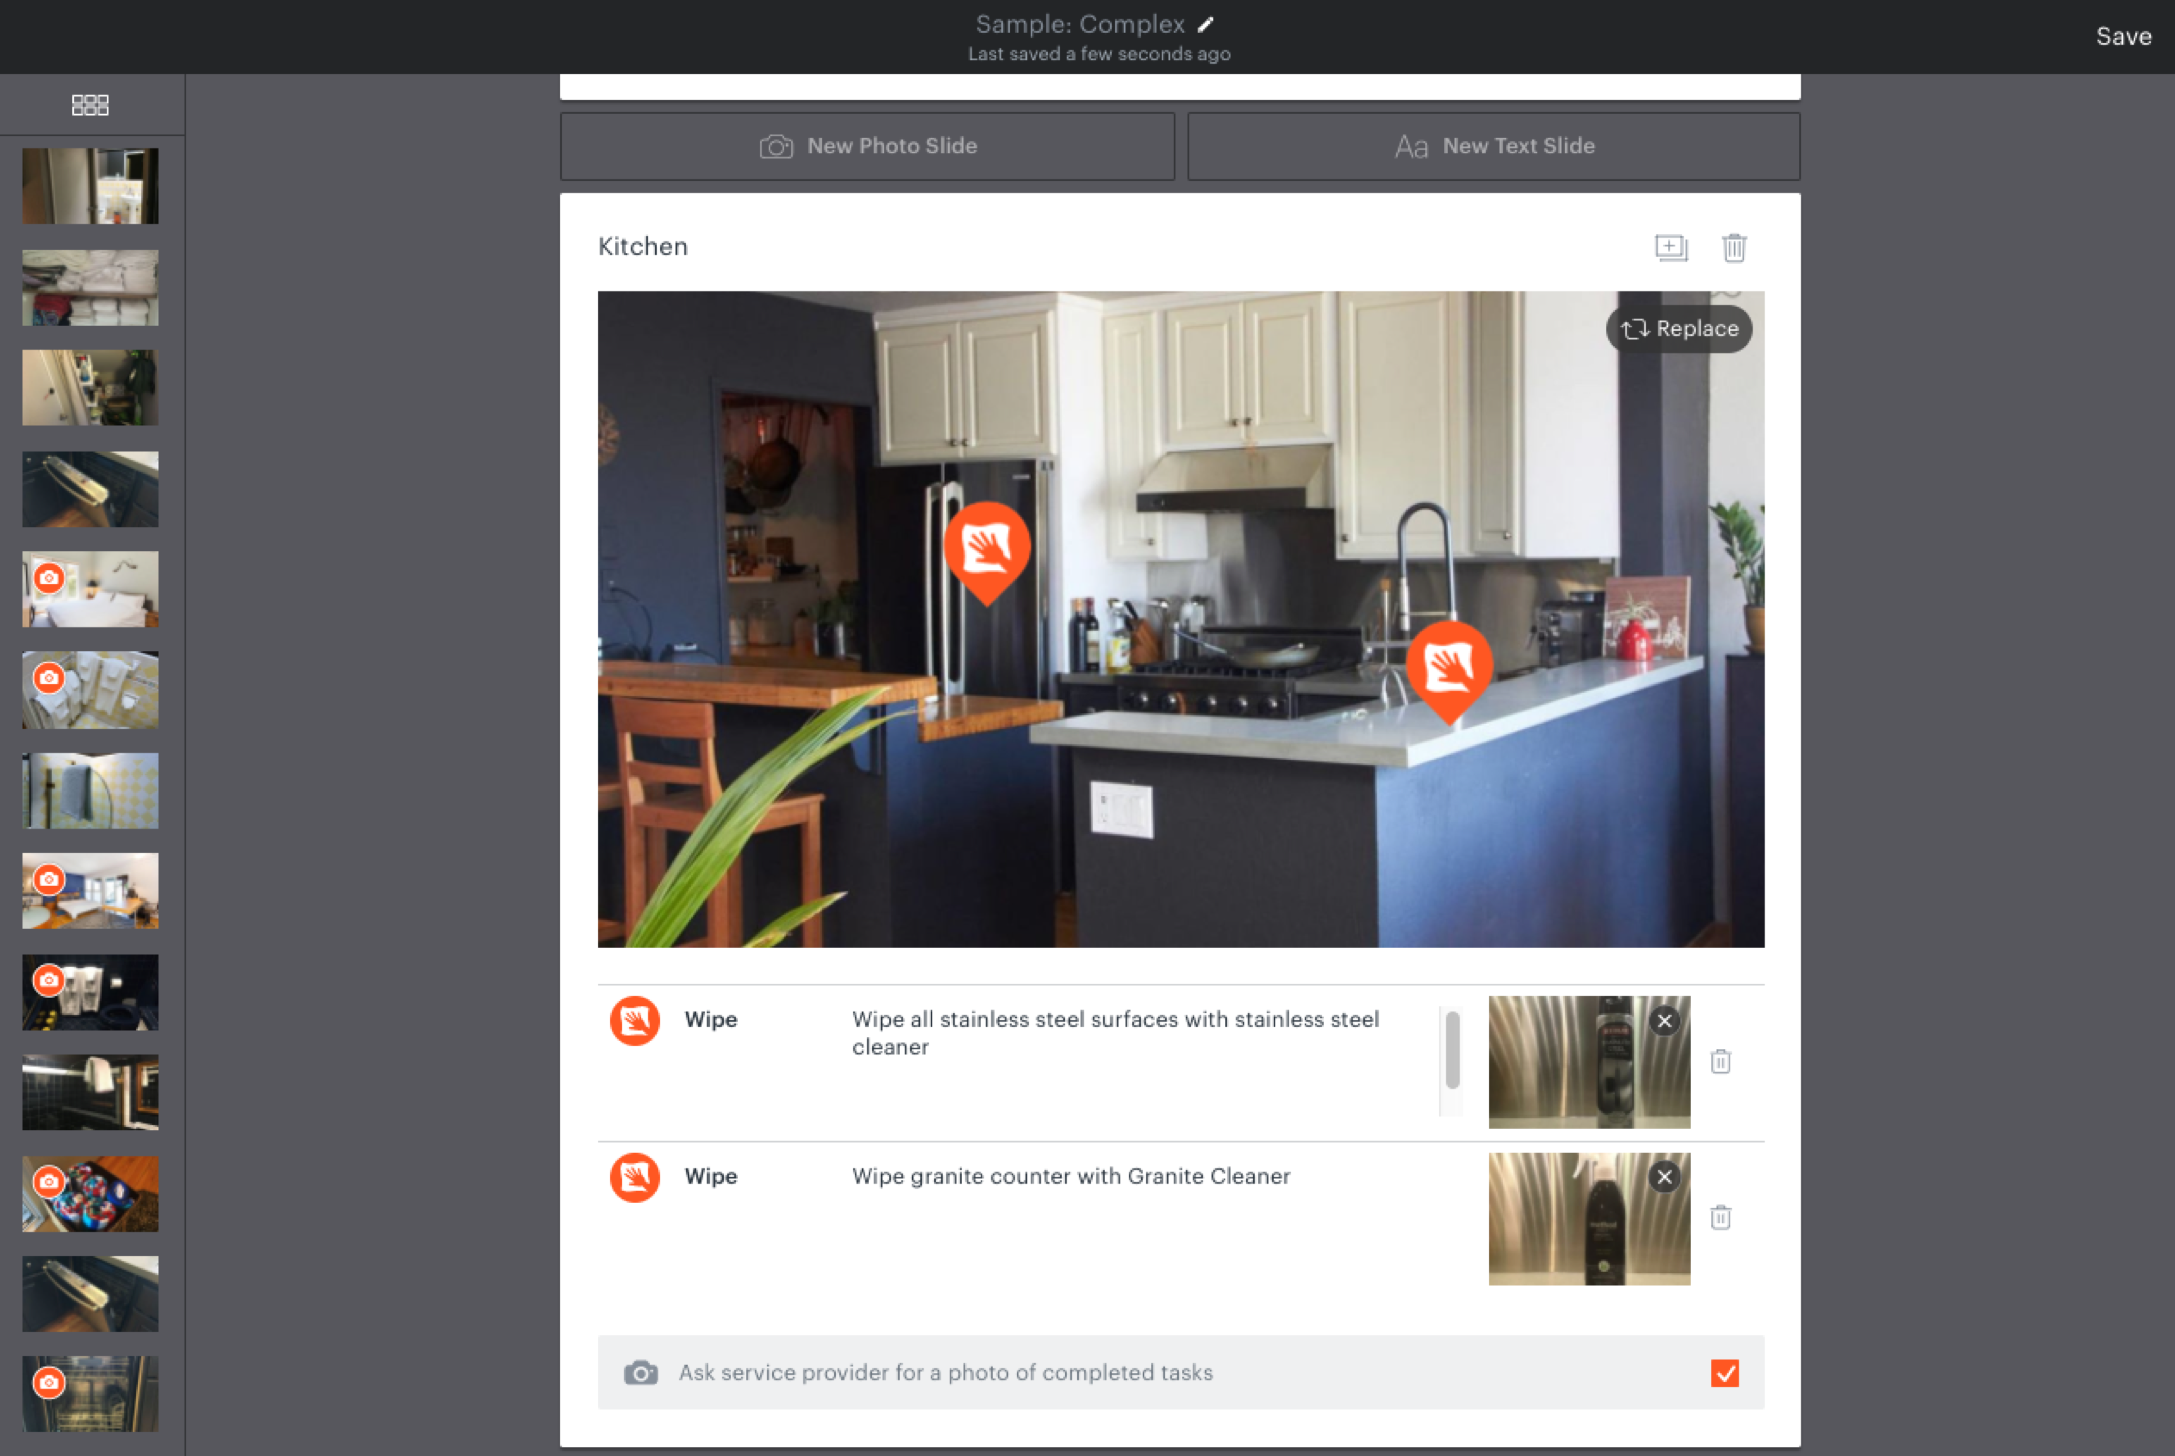Click the pencil icon to rename Sample: Complex
Image resolution: width=2175 pixels, height=1456 pixels.
point(1206,24)
